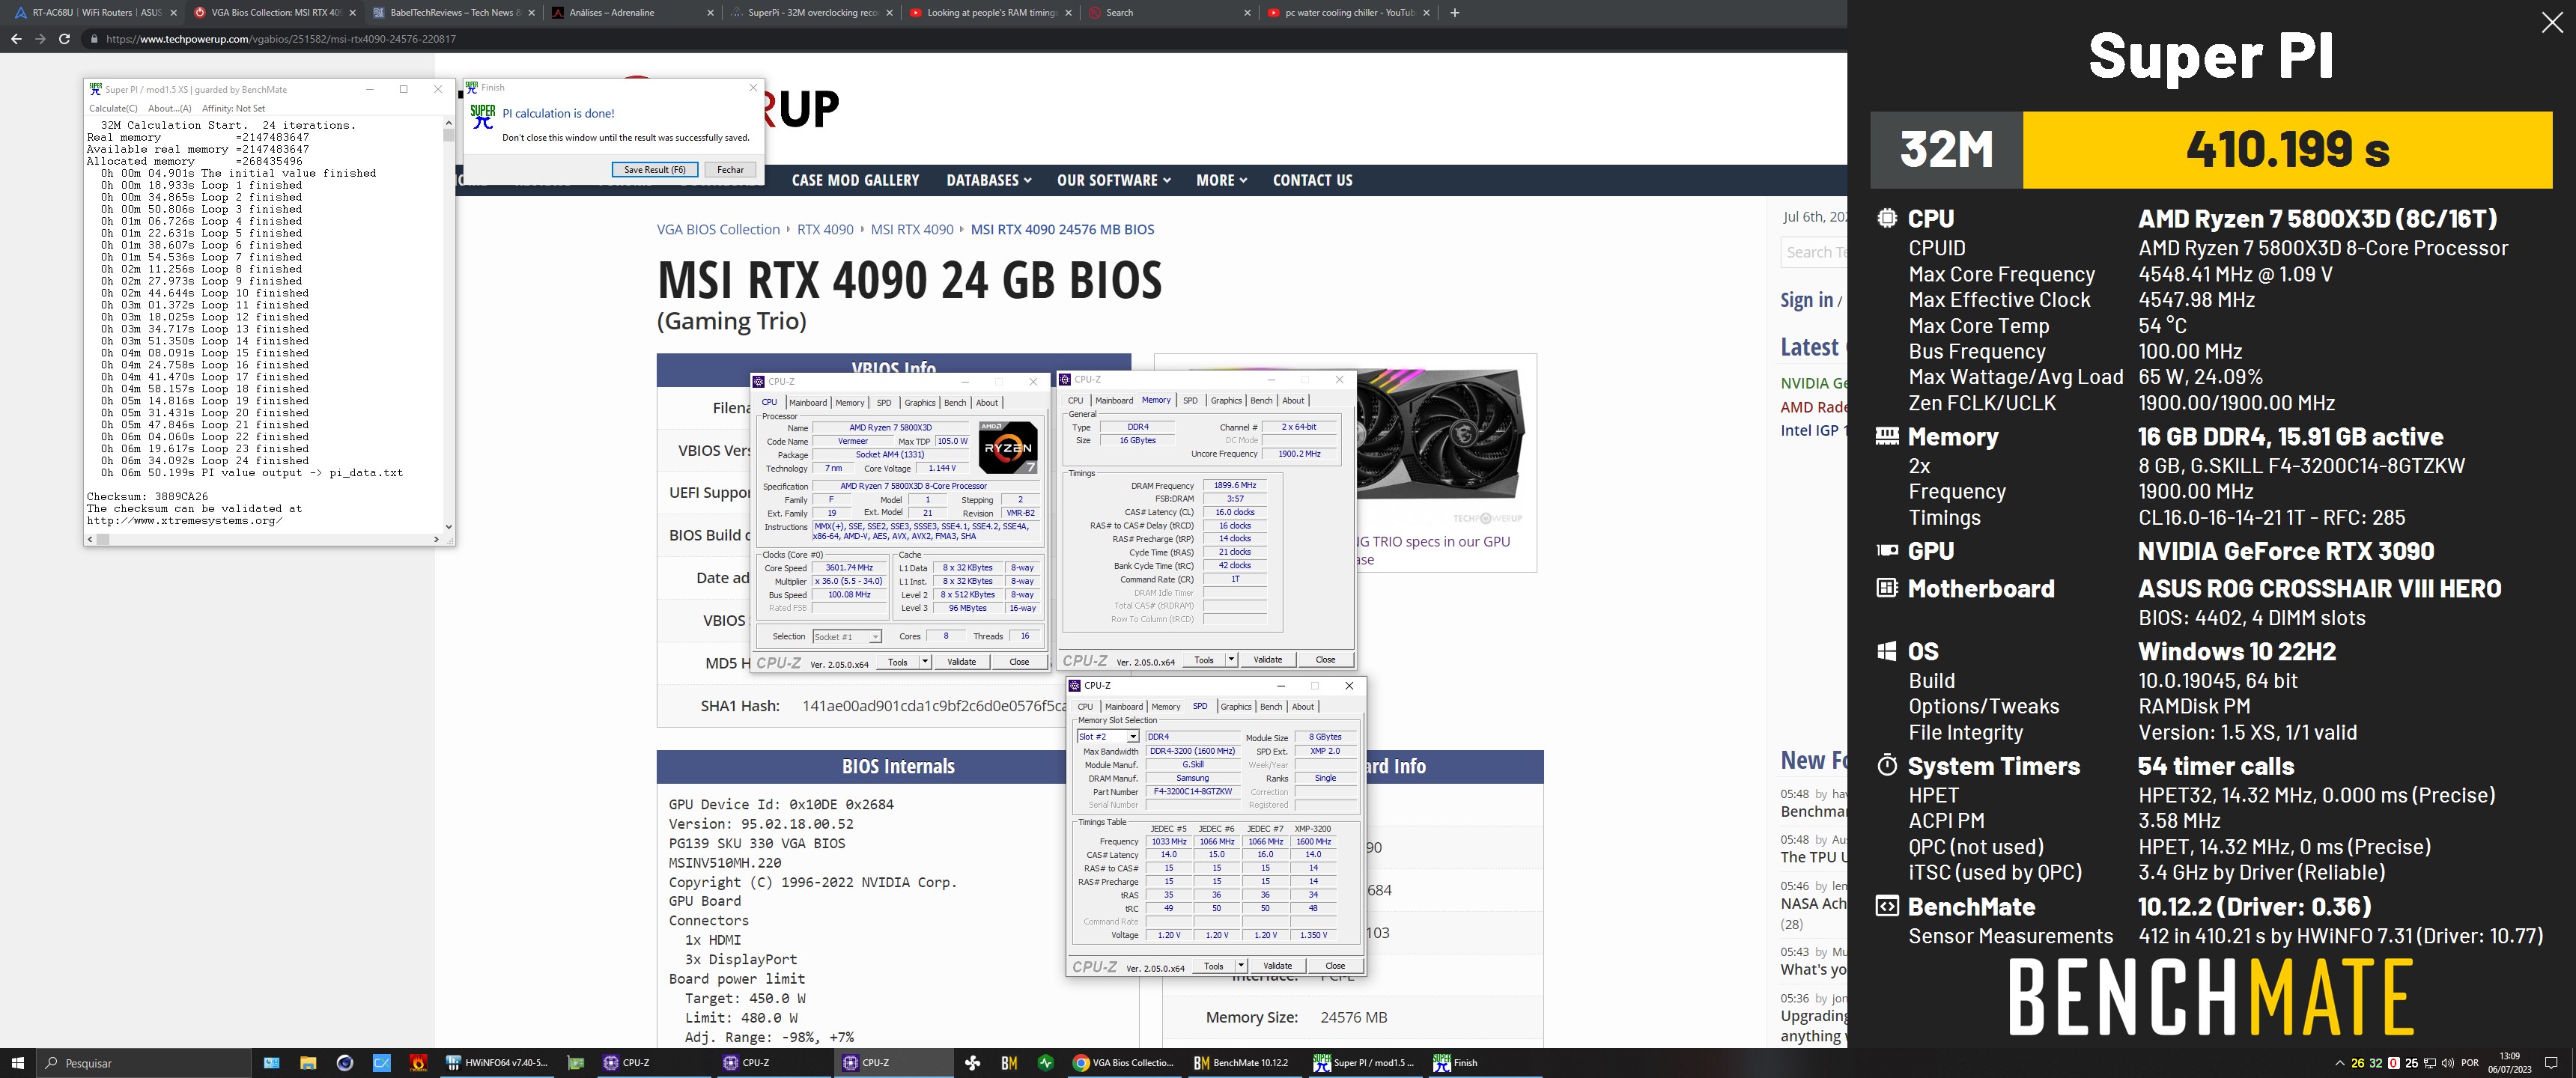2576x1078 pixels.
Task: Click the small BM taskbar icon
Action: coord(1009,1063)
